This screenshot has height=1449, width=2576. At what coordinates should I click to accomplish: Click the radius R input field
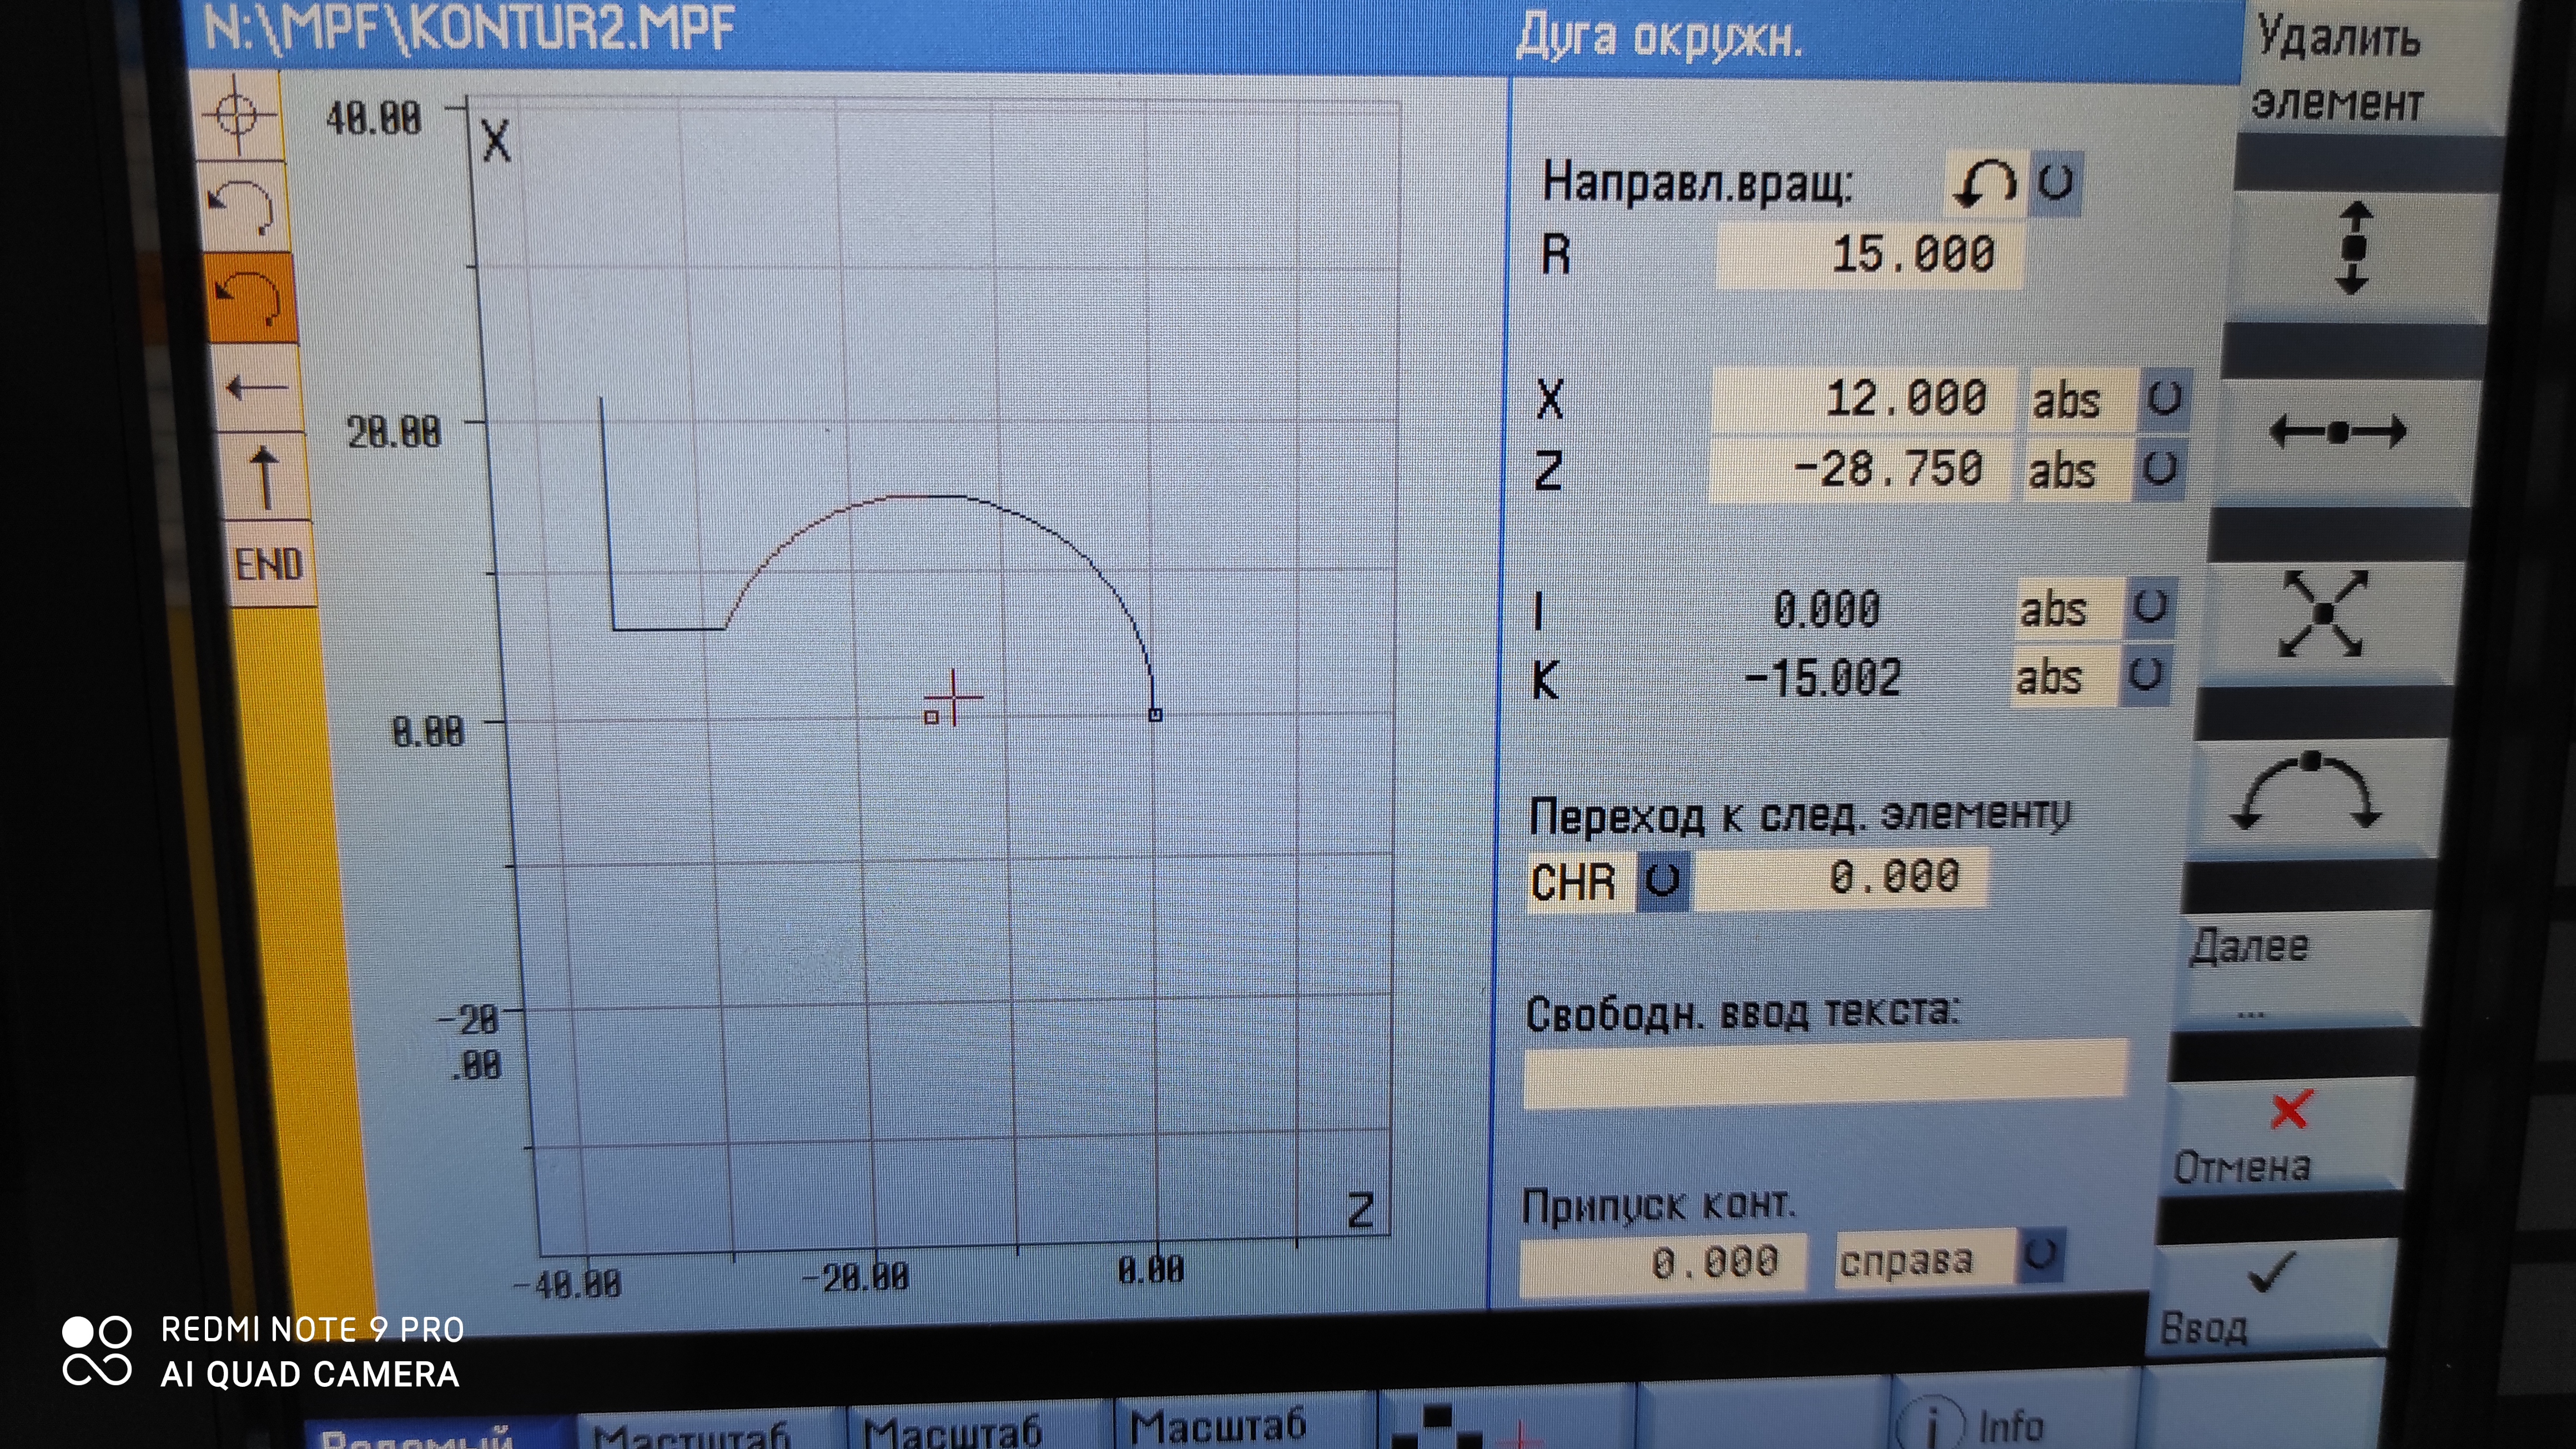click(x=1868, y=255)
